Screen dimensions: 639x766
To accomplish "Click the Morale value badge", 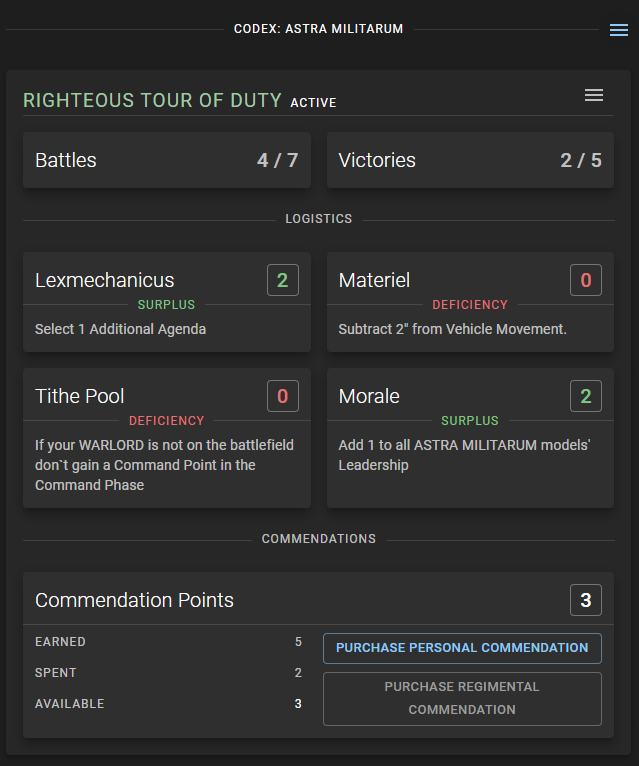I will pos(586,397).
